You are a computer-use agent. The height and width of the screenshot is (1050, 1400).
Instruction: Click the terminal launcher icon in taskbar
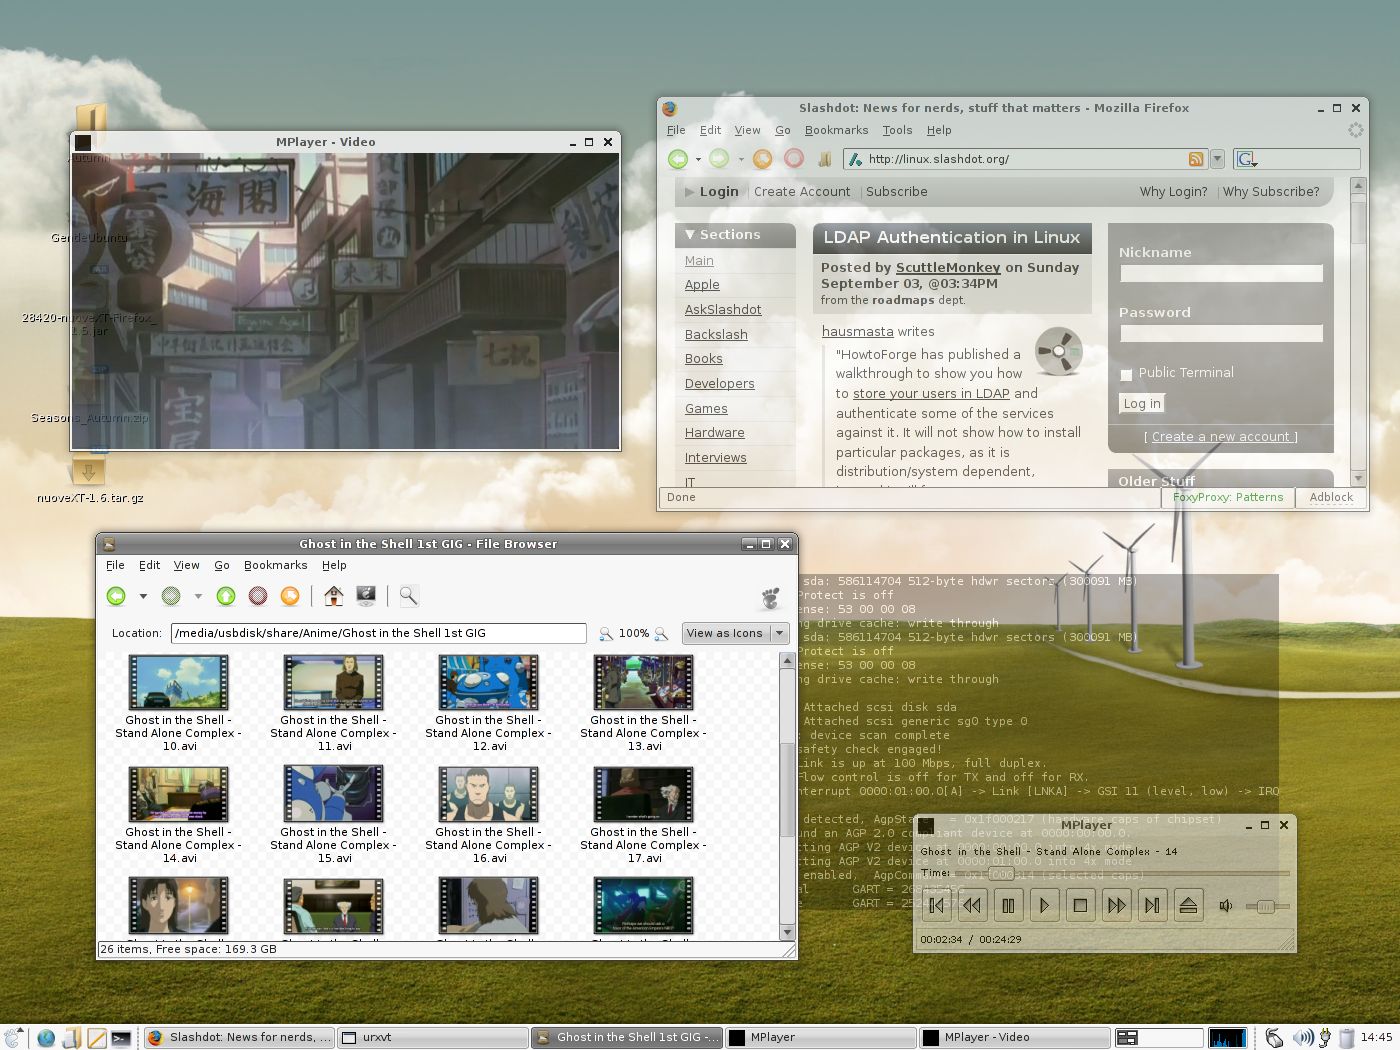(x=121, y=1038)
